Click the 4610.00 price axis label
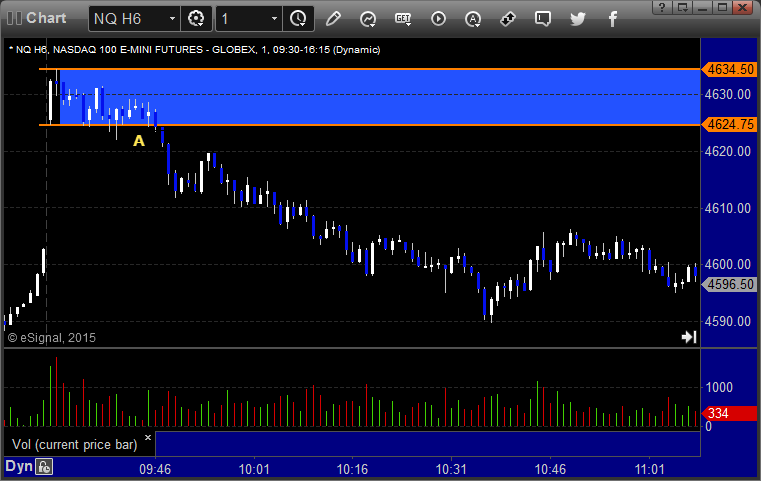Viewport: 761px width, 481px height. click(x=728, y=208)
